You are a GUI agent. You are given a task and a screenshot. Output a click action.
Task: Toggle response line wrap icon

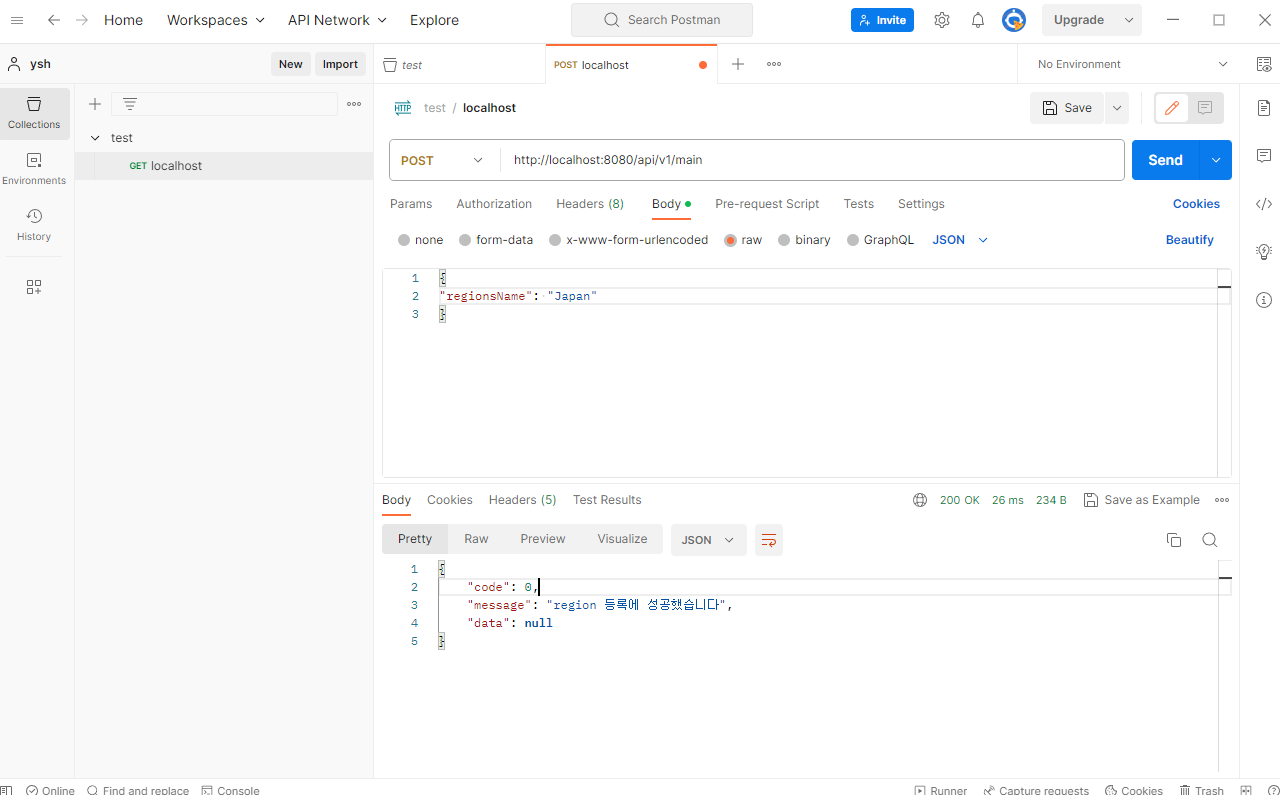769,540
